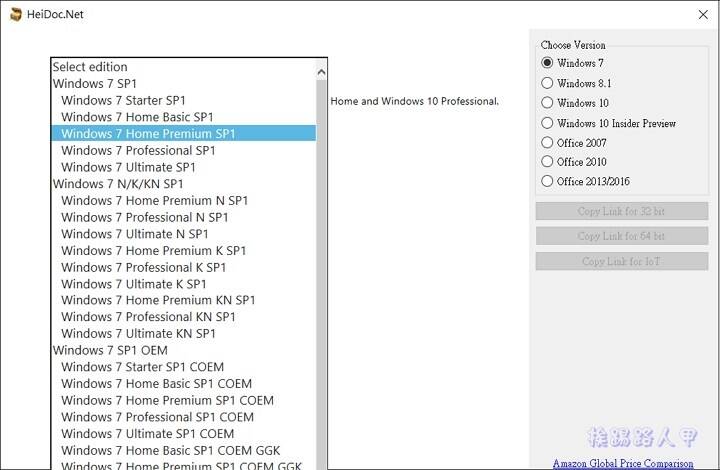This screenshot has width=720, height=470.
Task: Open the Amazon Global Price Comparison link
Action: (x=623, y=463)
